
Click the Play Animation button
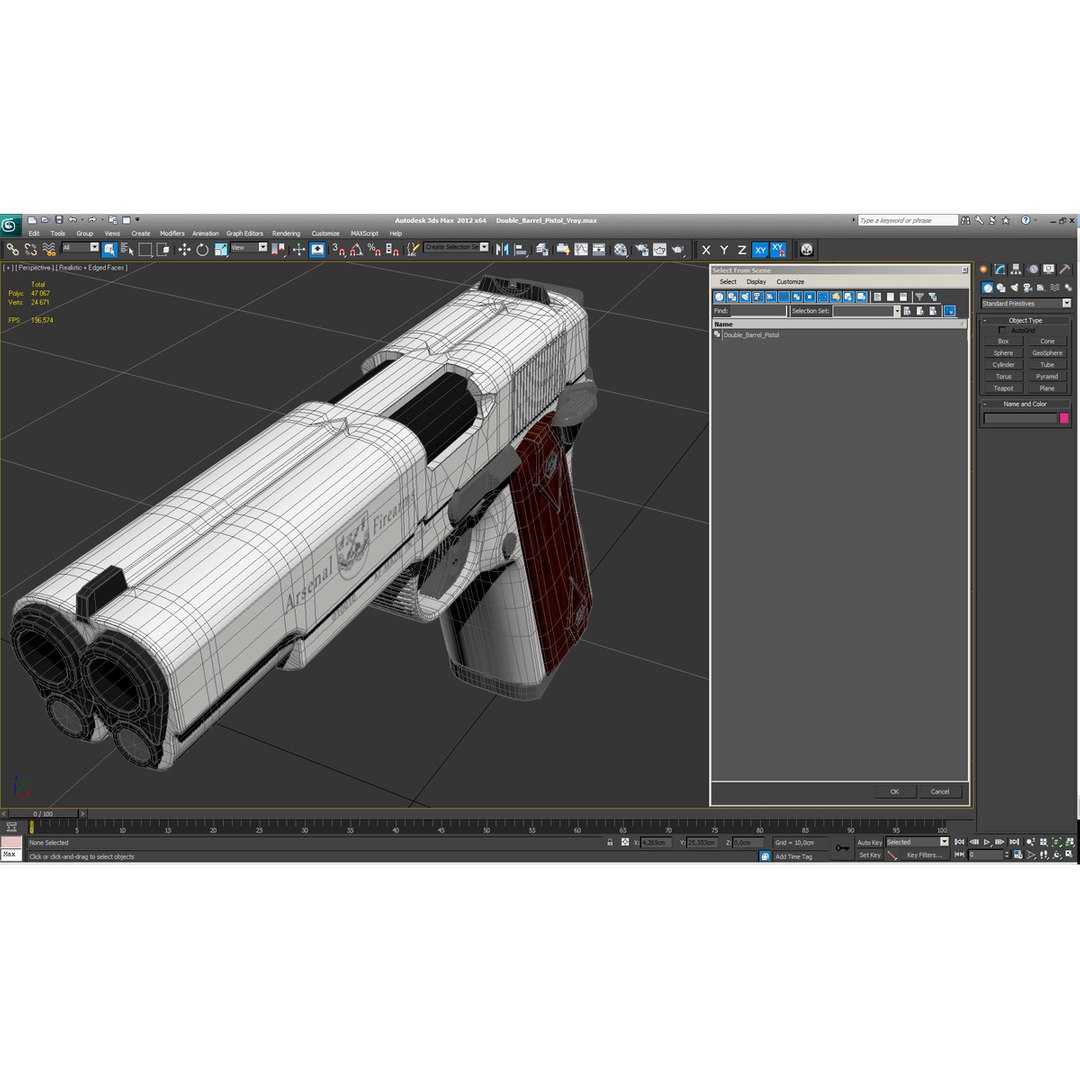[987, 842]
